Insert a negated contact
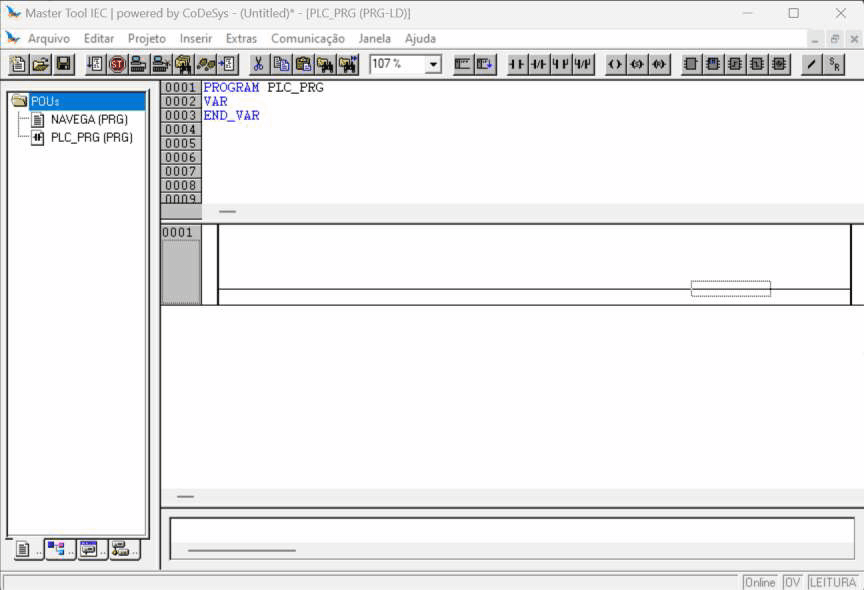Image resolution: width=864 pixels, height=590 pixels. point(538,64)
